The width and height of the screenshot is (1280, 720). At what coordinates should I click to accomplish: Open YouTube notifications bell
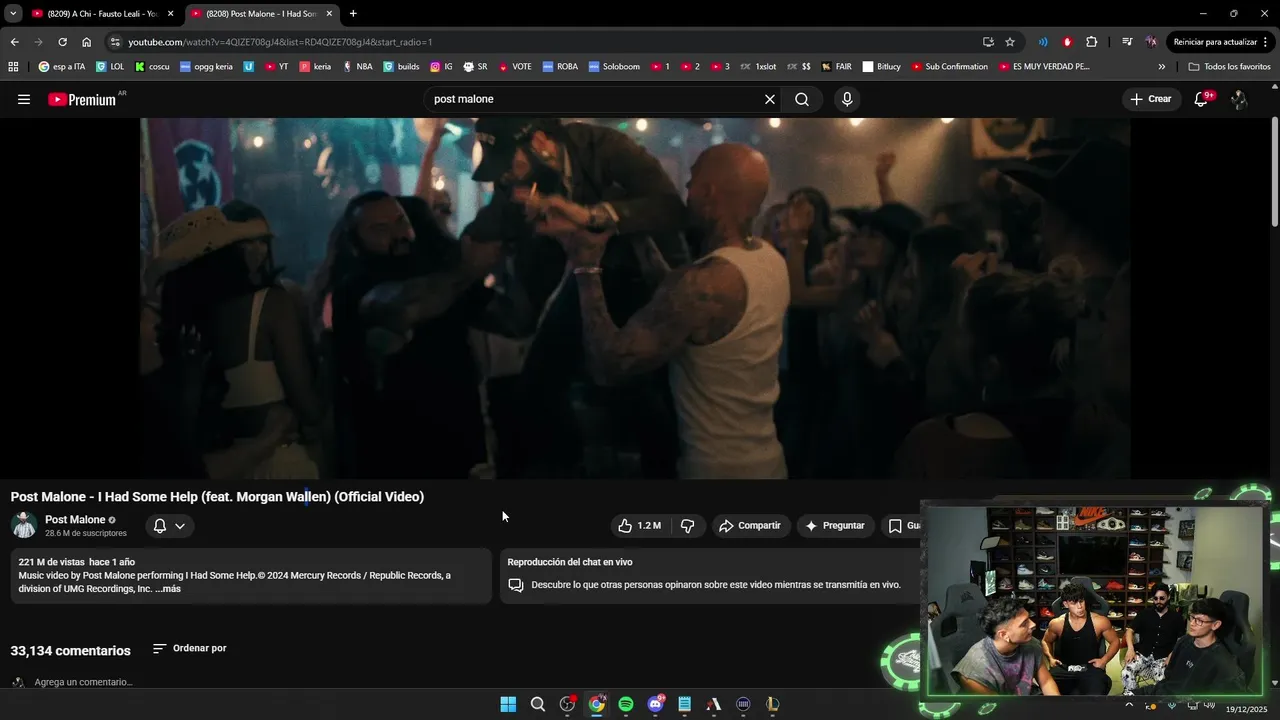pos(1201,99)
